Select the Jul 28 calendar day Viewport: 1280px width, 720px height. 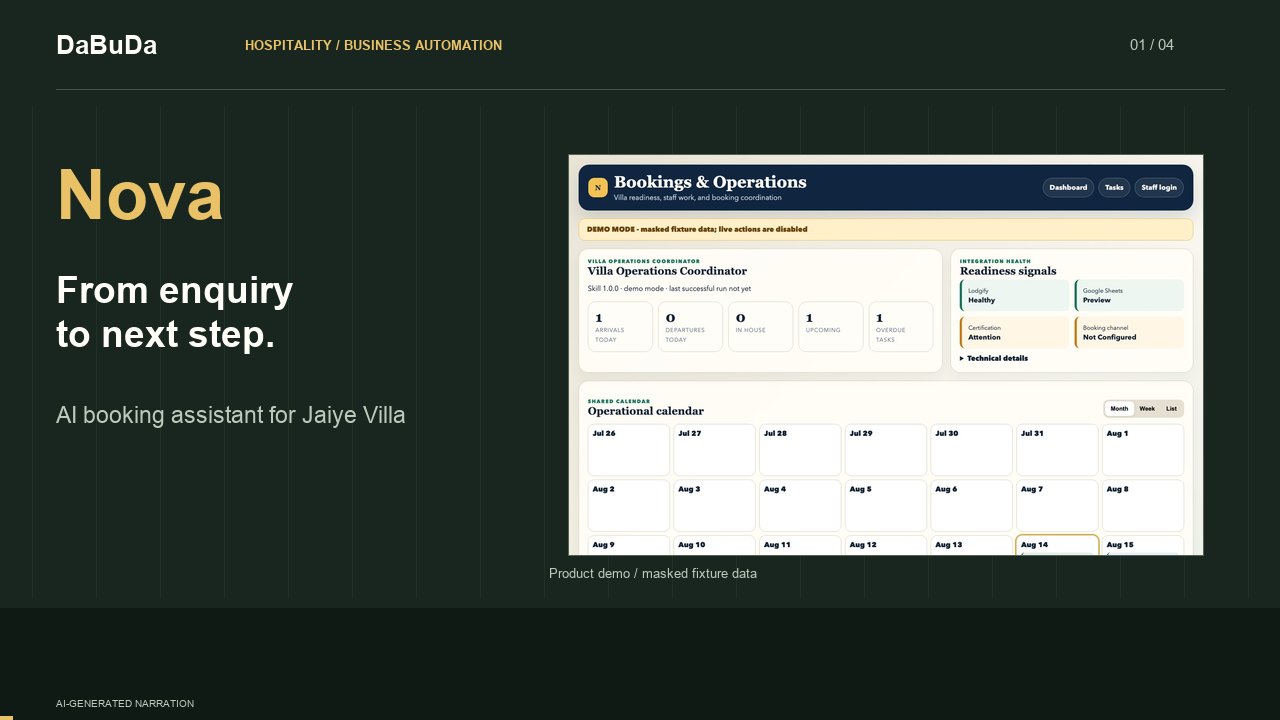click(800, 450)
